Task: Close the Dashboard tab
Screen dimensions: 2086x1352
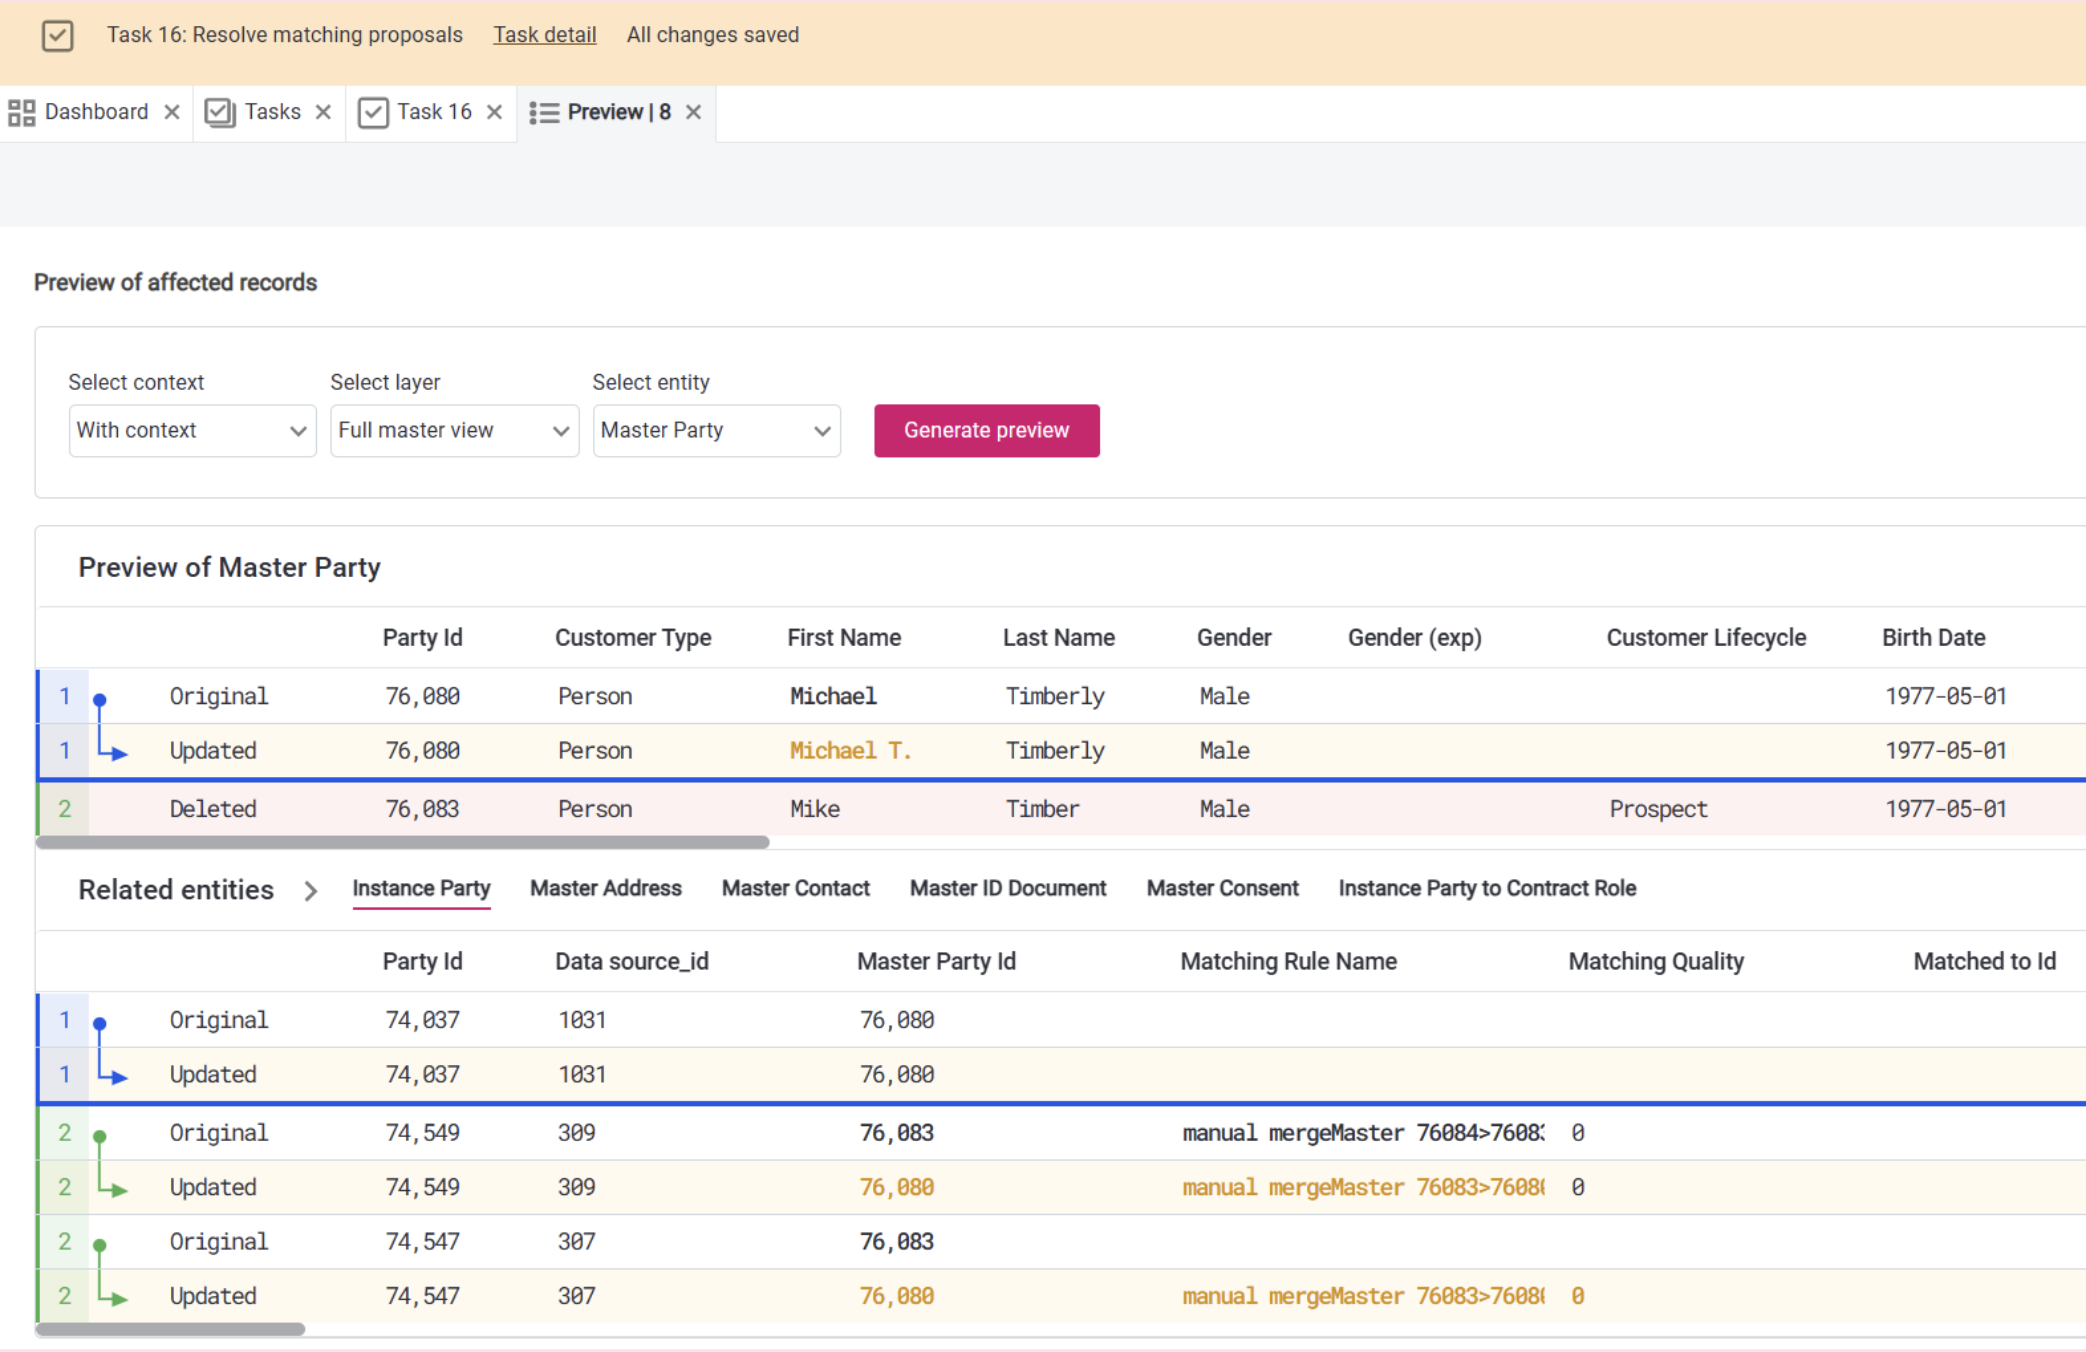Action: tap(172, 112)
